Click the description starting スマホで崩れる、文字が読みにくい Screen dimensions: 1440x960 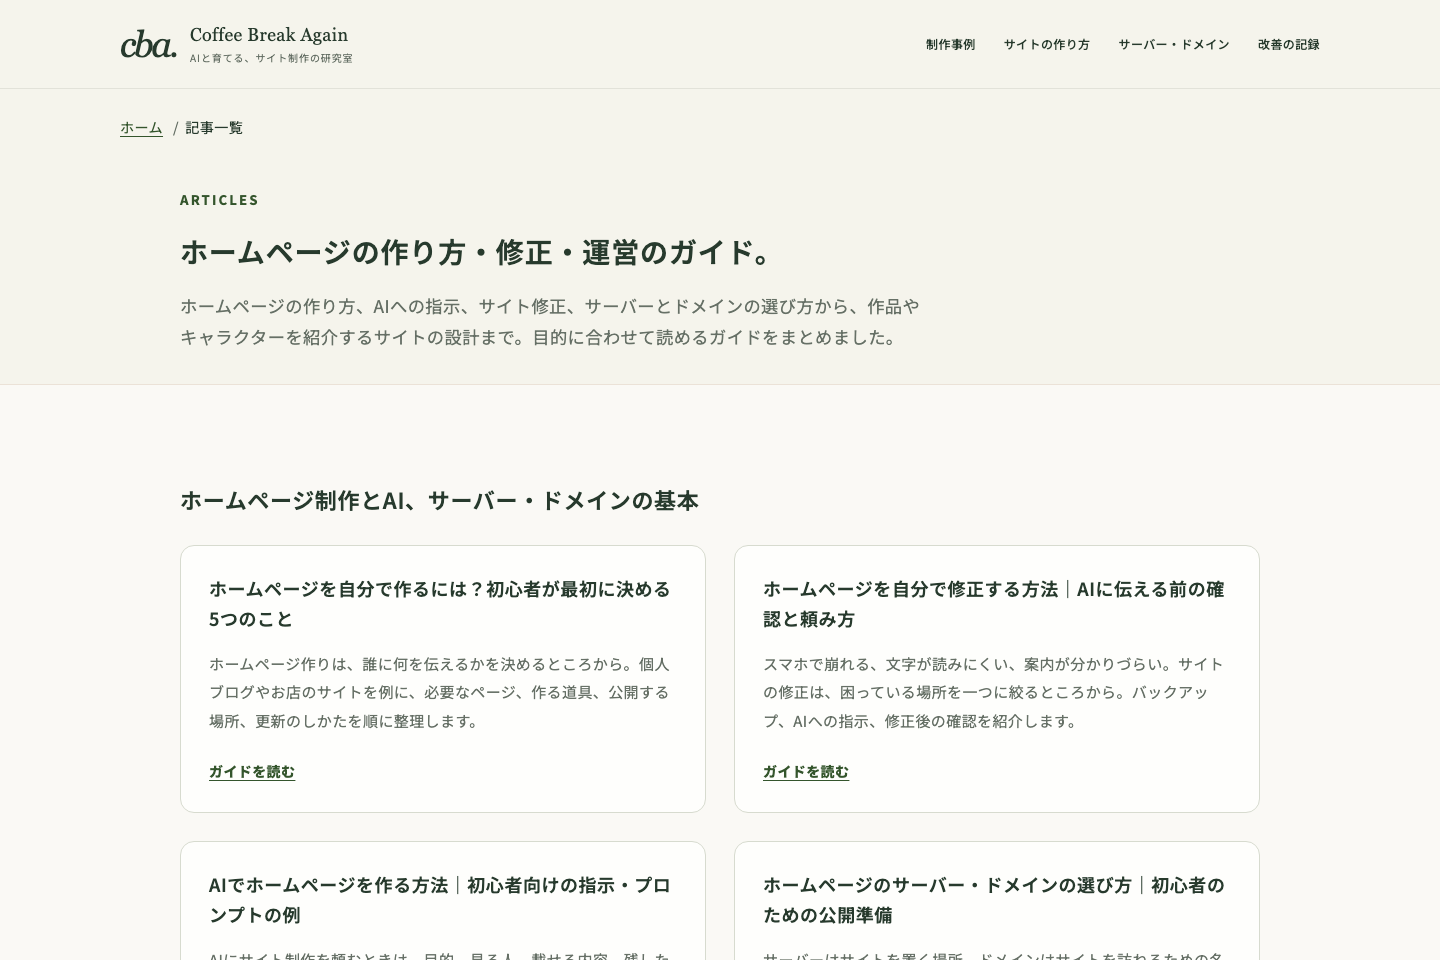[x=994, y=692]
